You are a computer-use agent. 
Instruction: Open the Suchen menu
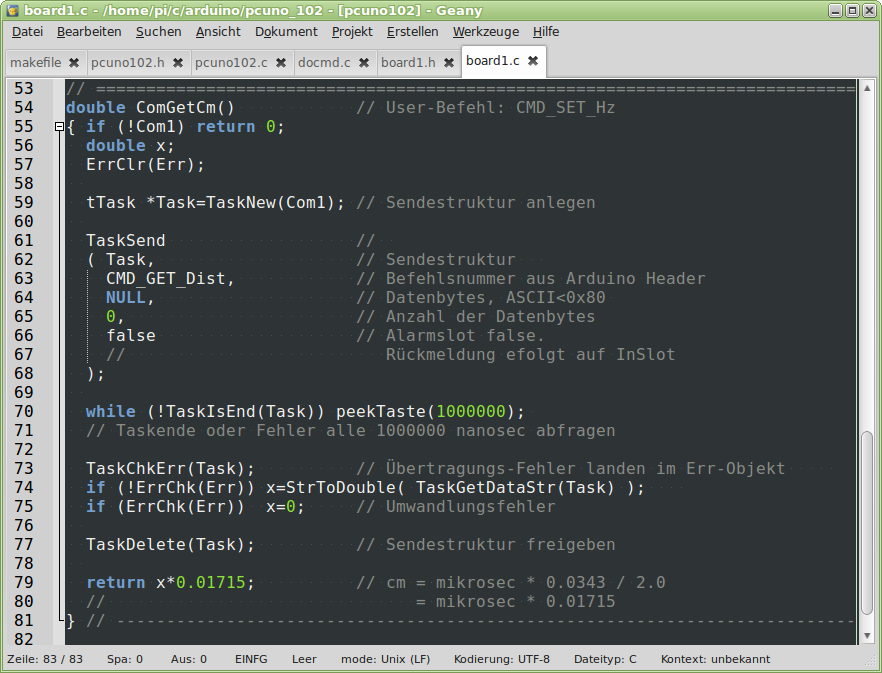[158, 31]
